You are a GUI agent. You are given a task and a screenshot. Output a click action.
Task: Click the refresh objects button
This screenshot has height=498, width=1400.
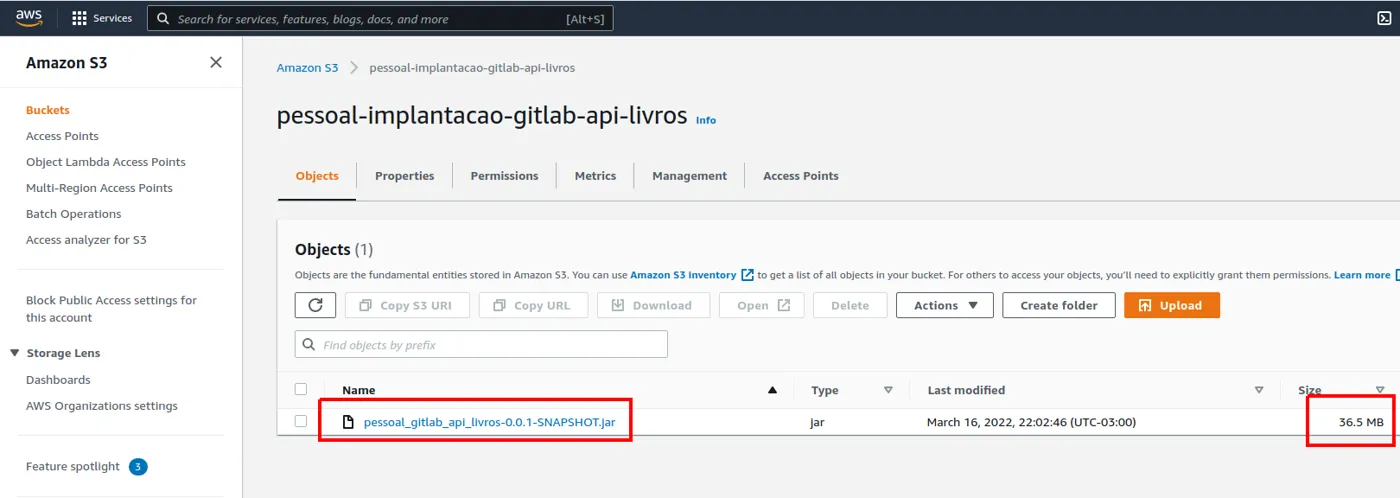click(x=315, y=305)
